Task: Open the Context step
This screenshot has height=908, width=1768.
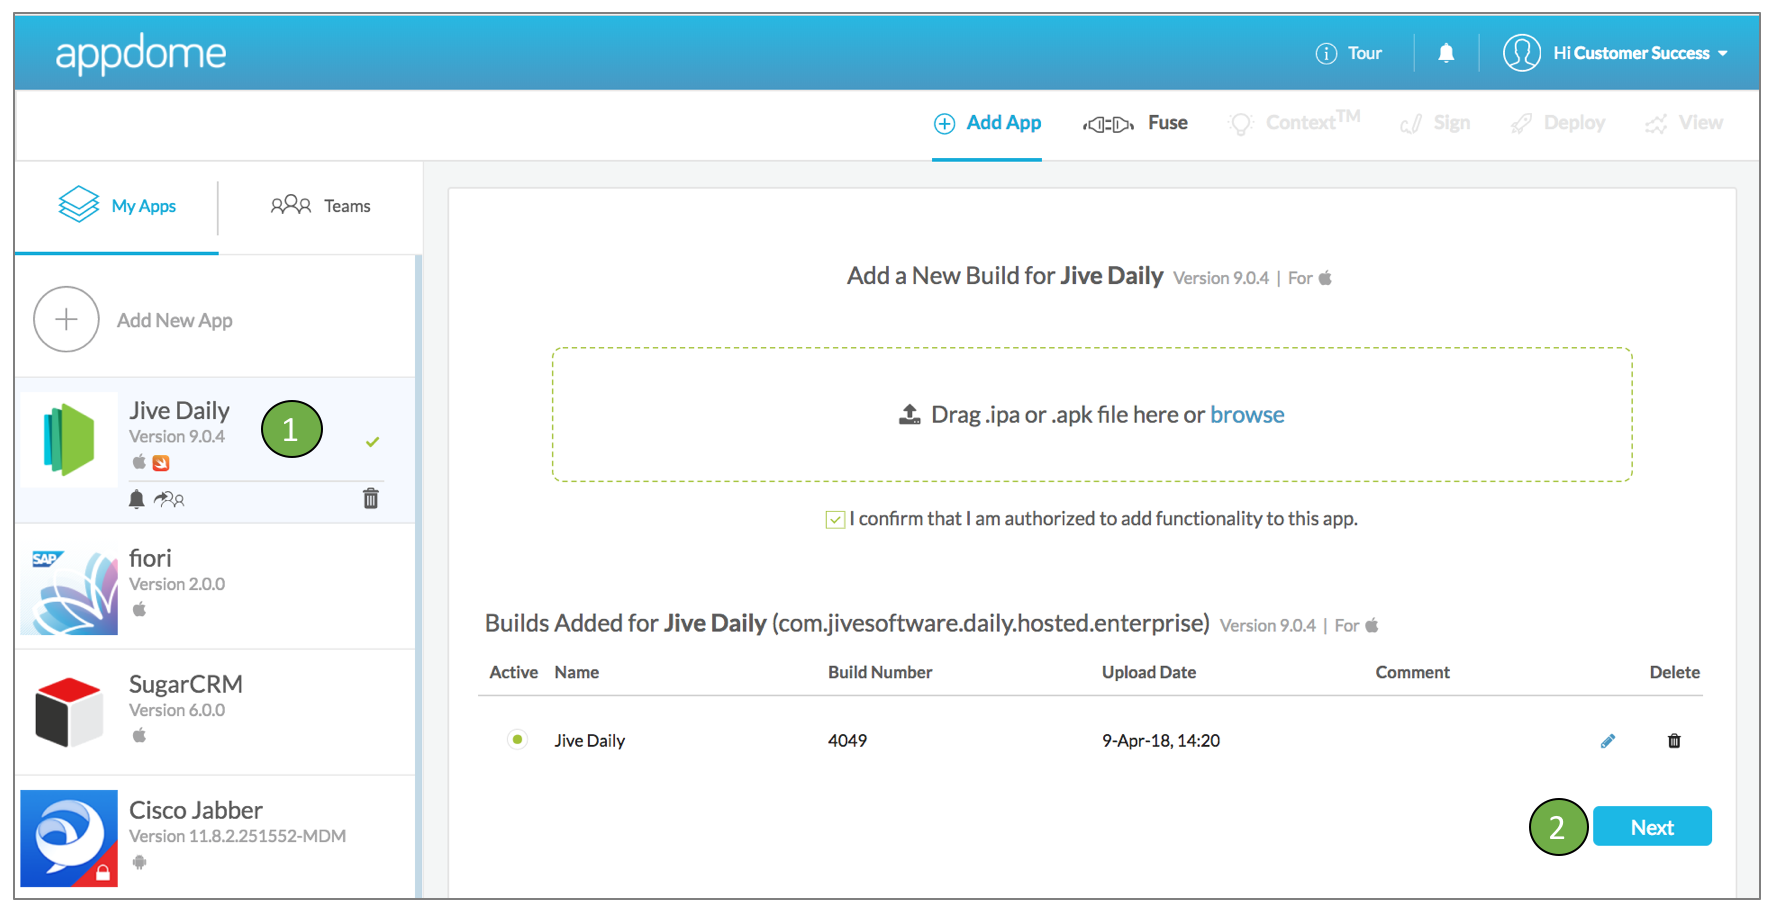Action: [x=1294, y=123]
